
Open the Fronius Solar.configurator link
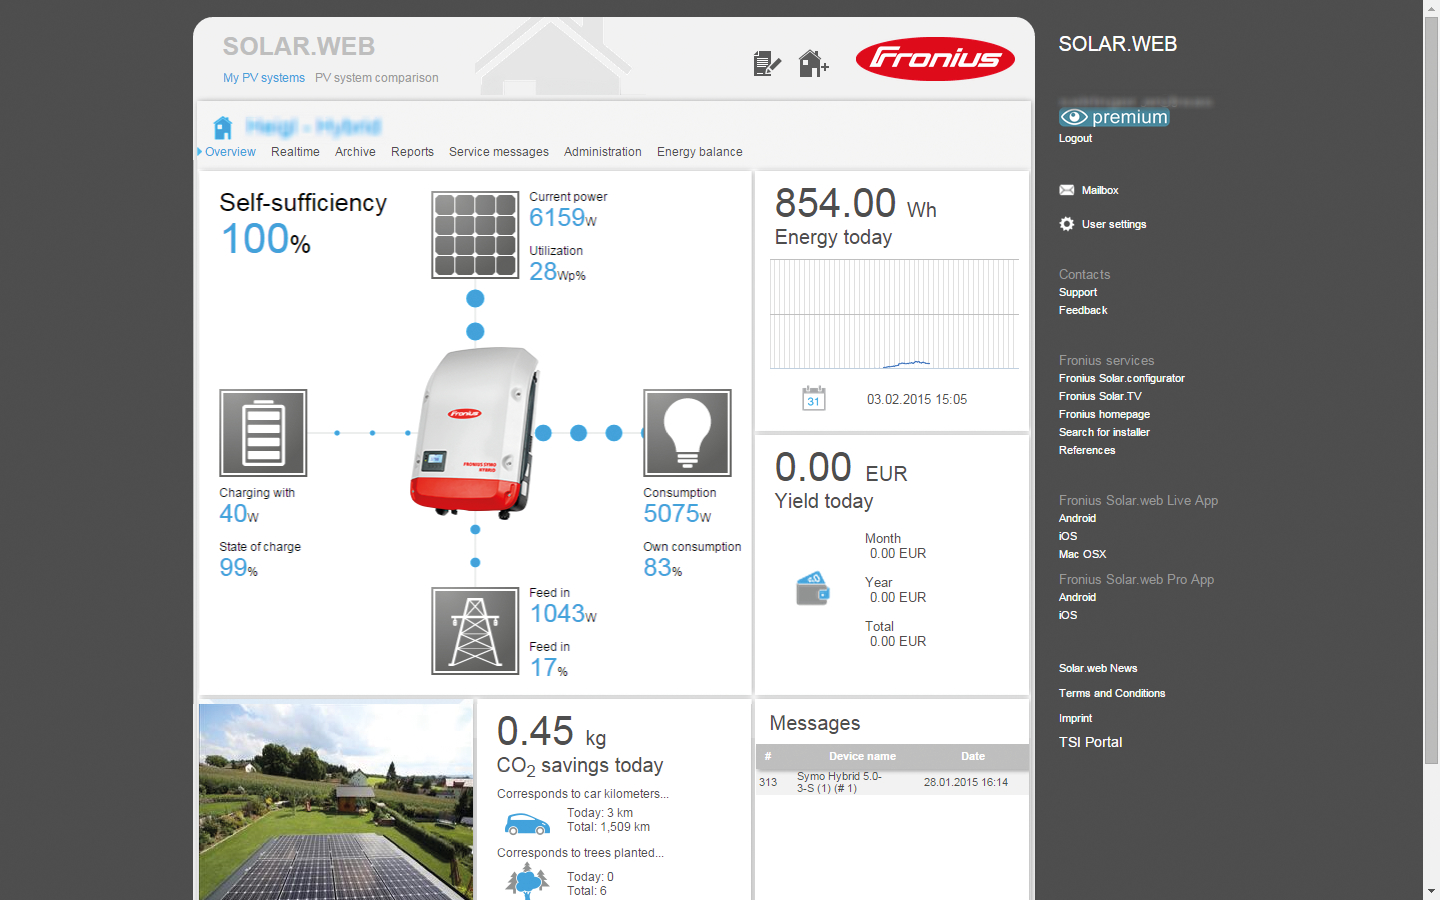tap(1121, 378)
